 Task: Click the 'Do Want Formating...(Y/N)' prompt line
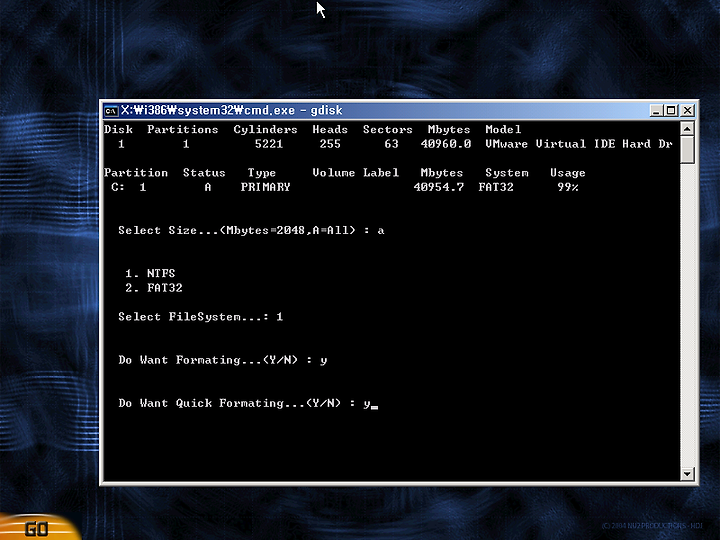[x=223, y=360]
